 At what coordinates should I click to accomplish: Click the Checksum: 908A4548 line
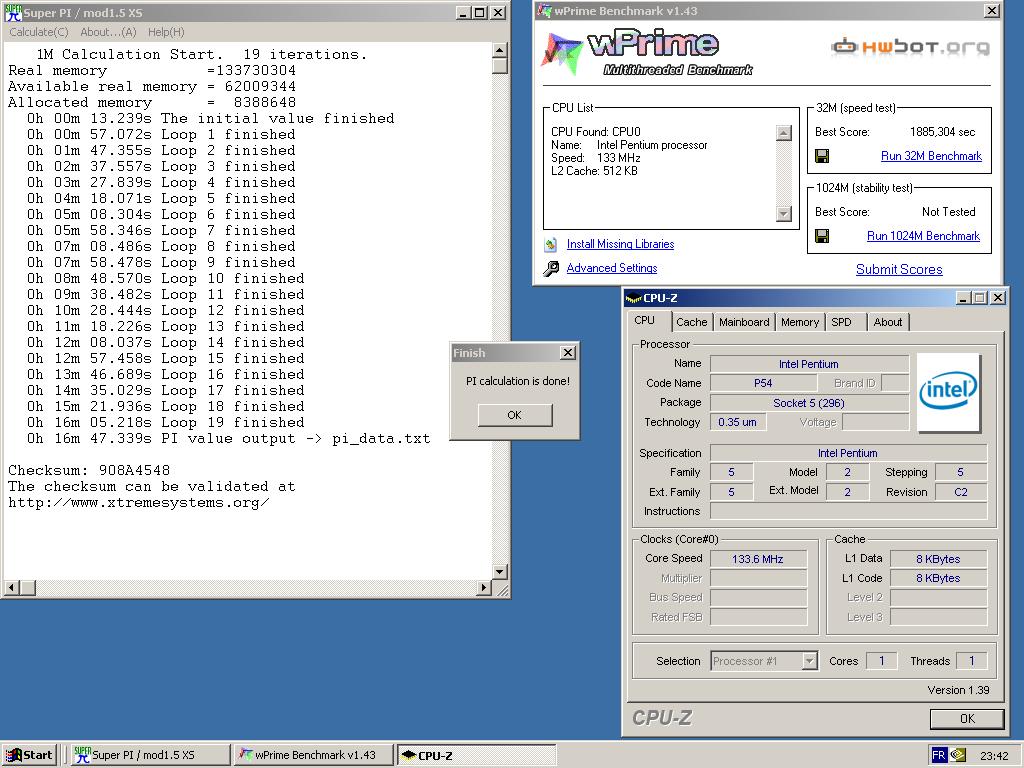pos(89,470)
